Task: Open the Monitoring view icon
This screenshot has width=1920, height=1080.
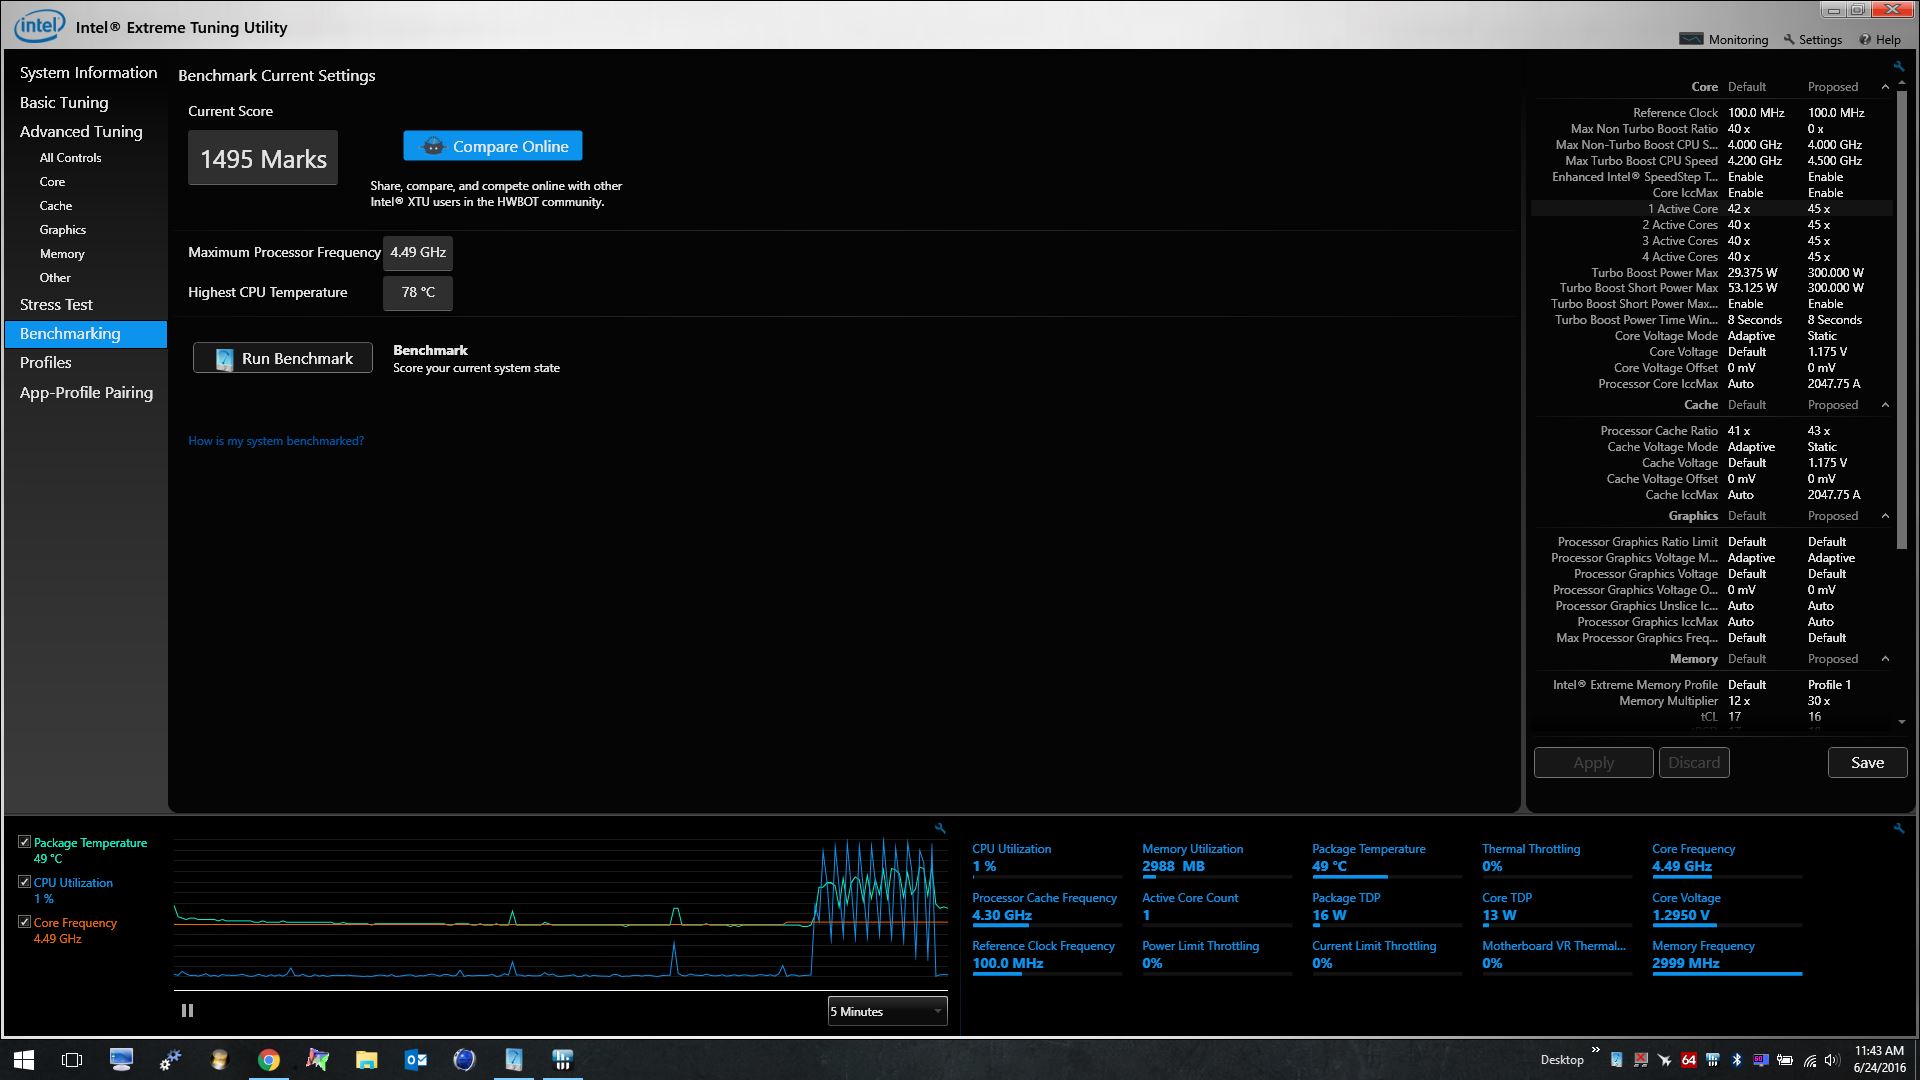Action: coord(1691,39)
